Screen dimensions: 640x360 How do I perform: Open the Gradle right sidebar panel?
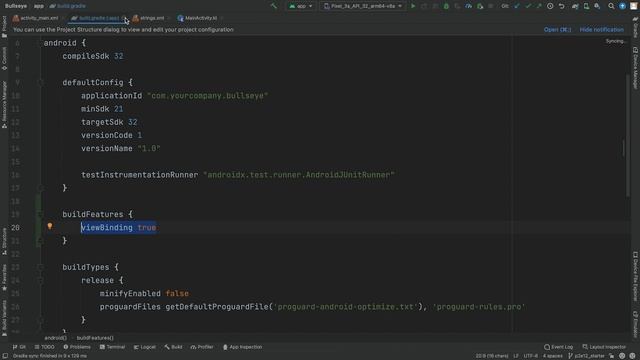(636, 28)
